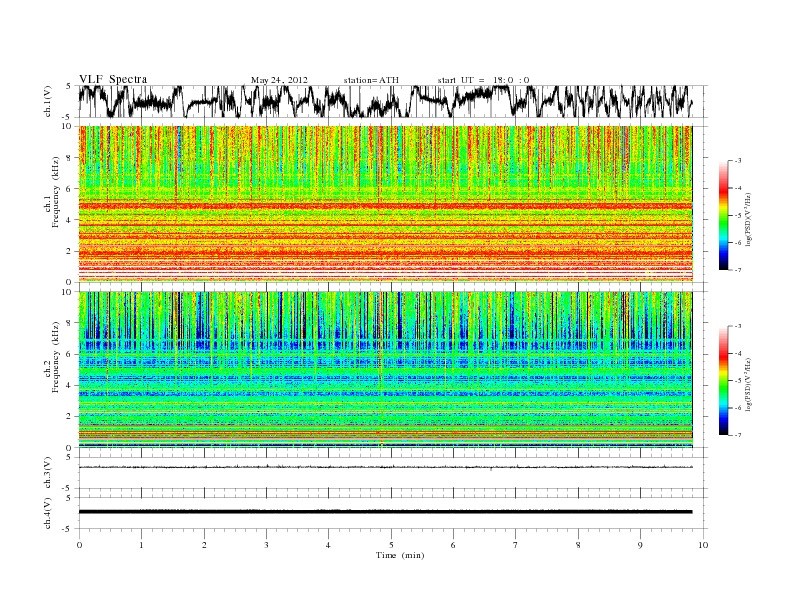The height and width of the screenshot is (612, 792).
Task: Click the time axis tick label "3"
Action: coord(266,545)
